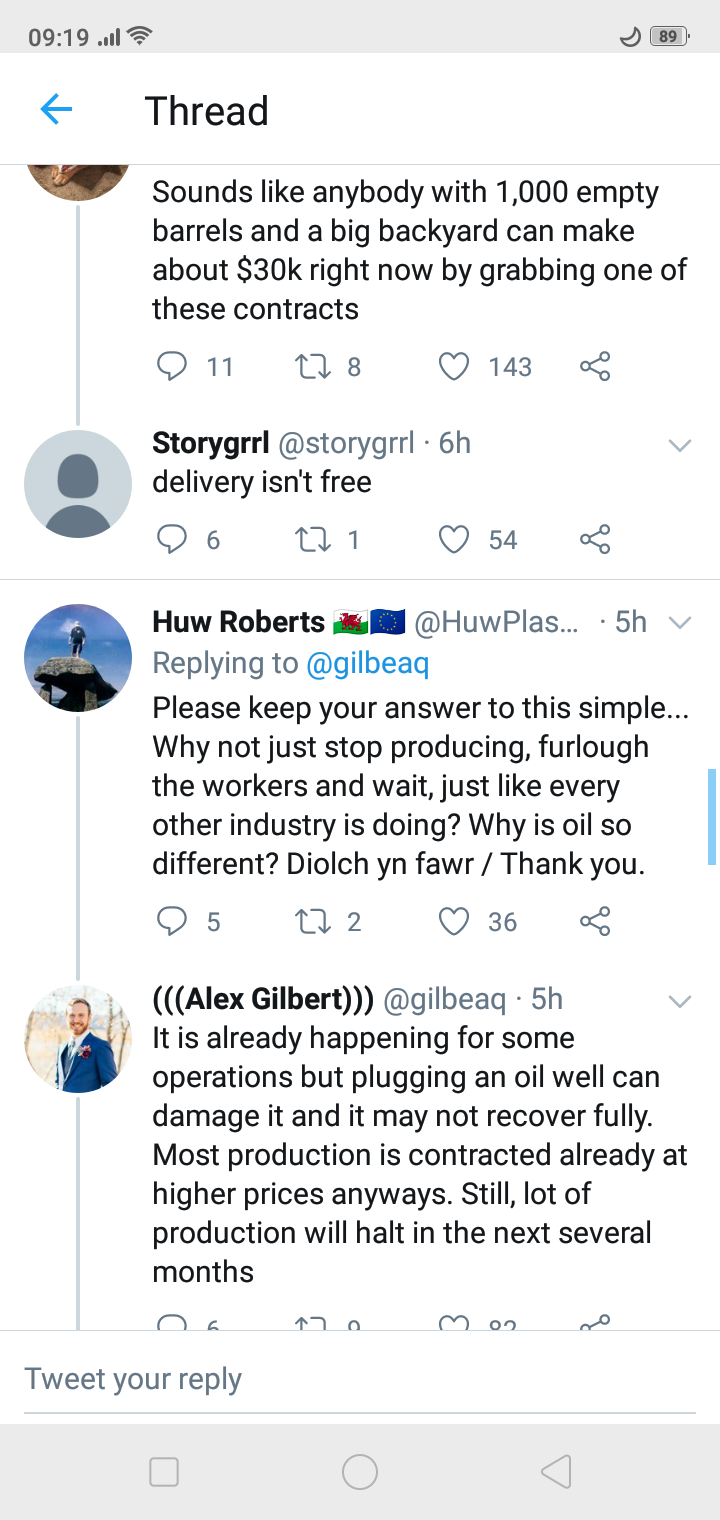Reply to Storygrrl's tweet

[x=172, y=540]
